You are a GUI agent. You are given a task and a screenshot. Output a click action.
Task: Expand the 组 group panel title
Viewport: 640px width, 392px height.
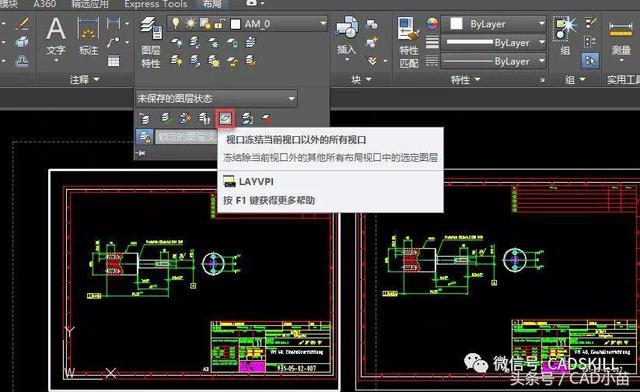pyautogui.click(x=575, y=80)
